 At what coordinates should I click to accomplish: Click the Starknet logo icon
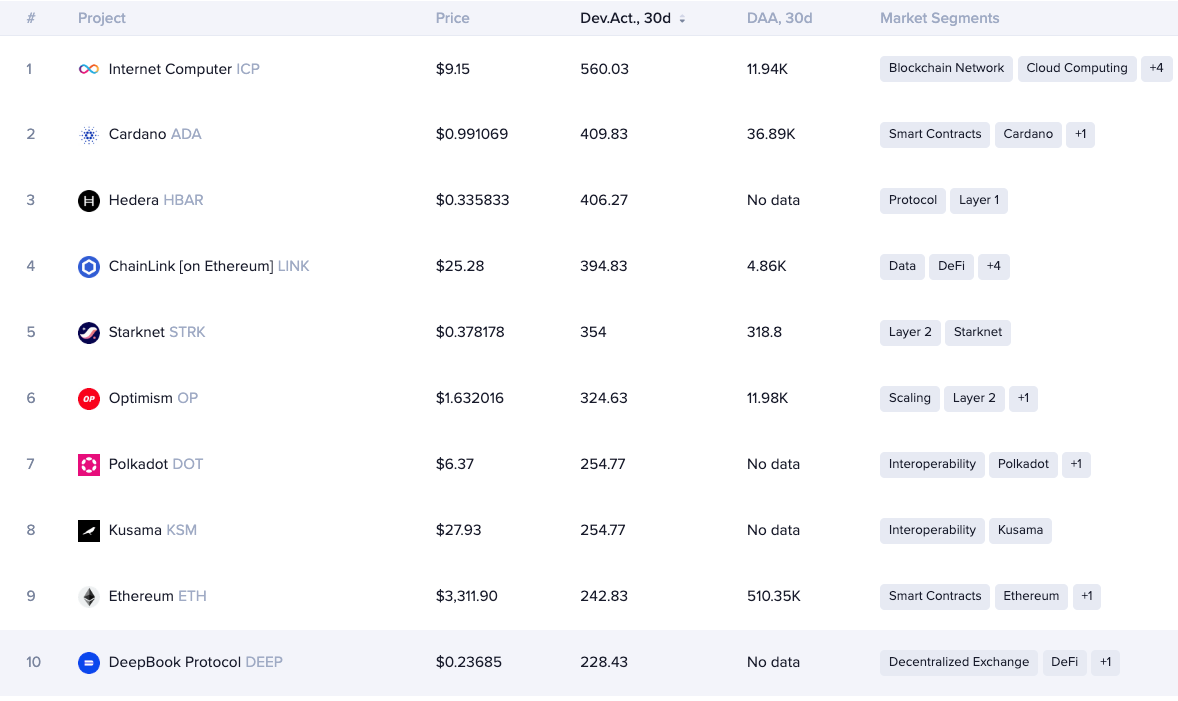coord(89,333)
